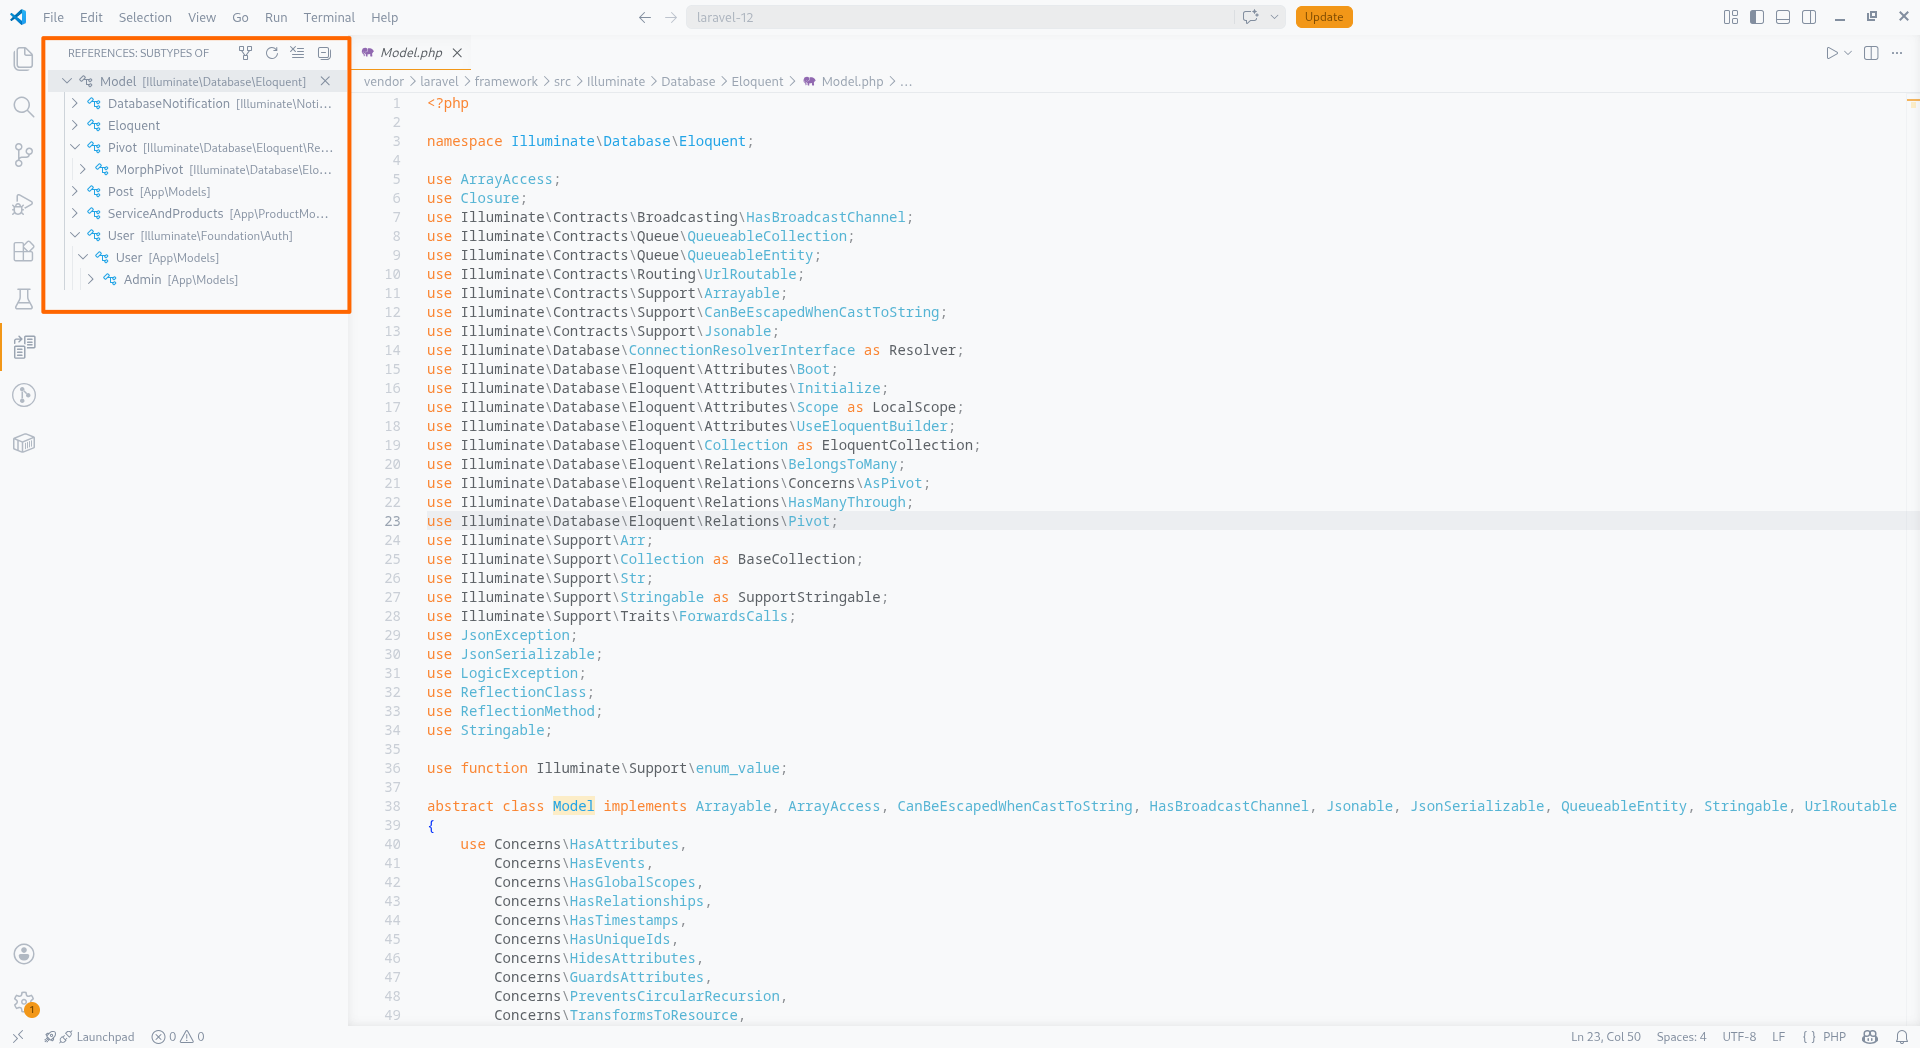
Task: Dismiss the Model root reference entry
Action: tap(325, 81)
